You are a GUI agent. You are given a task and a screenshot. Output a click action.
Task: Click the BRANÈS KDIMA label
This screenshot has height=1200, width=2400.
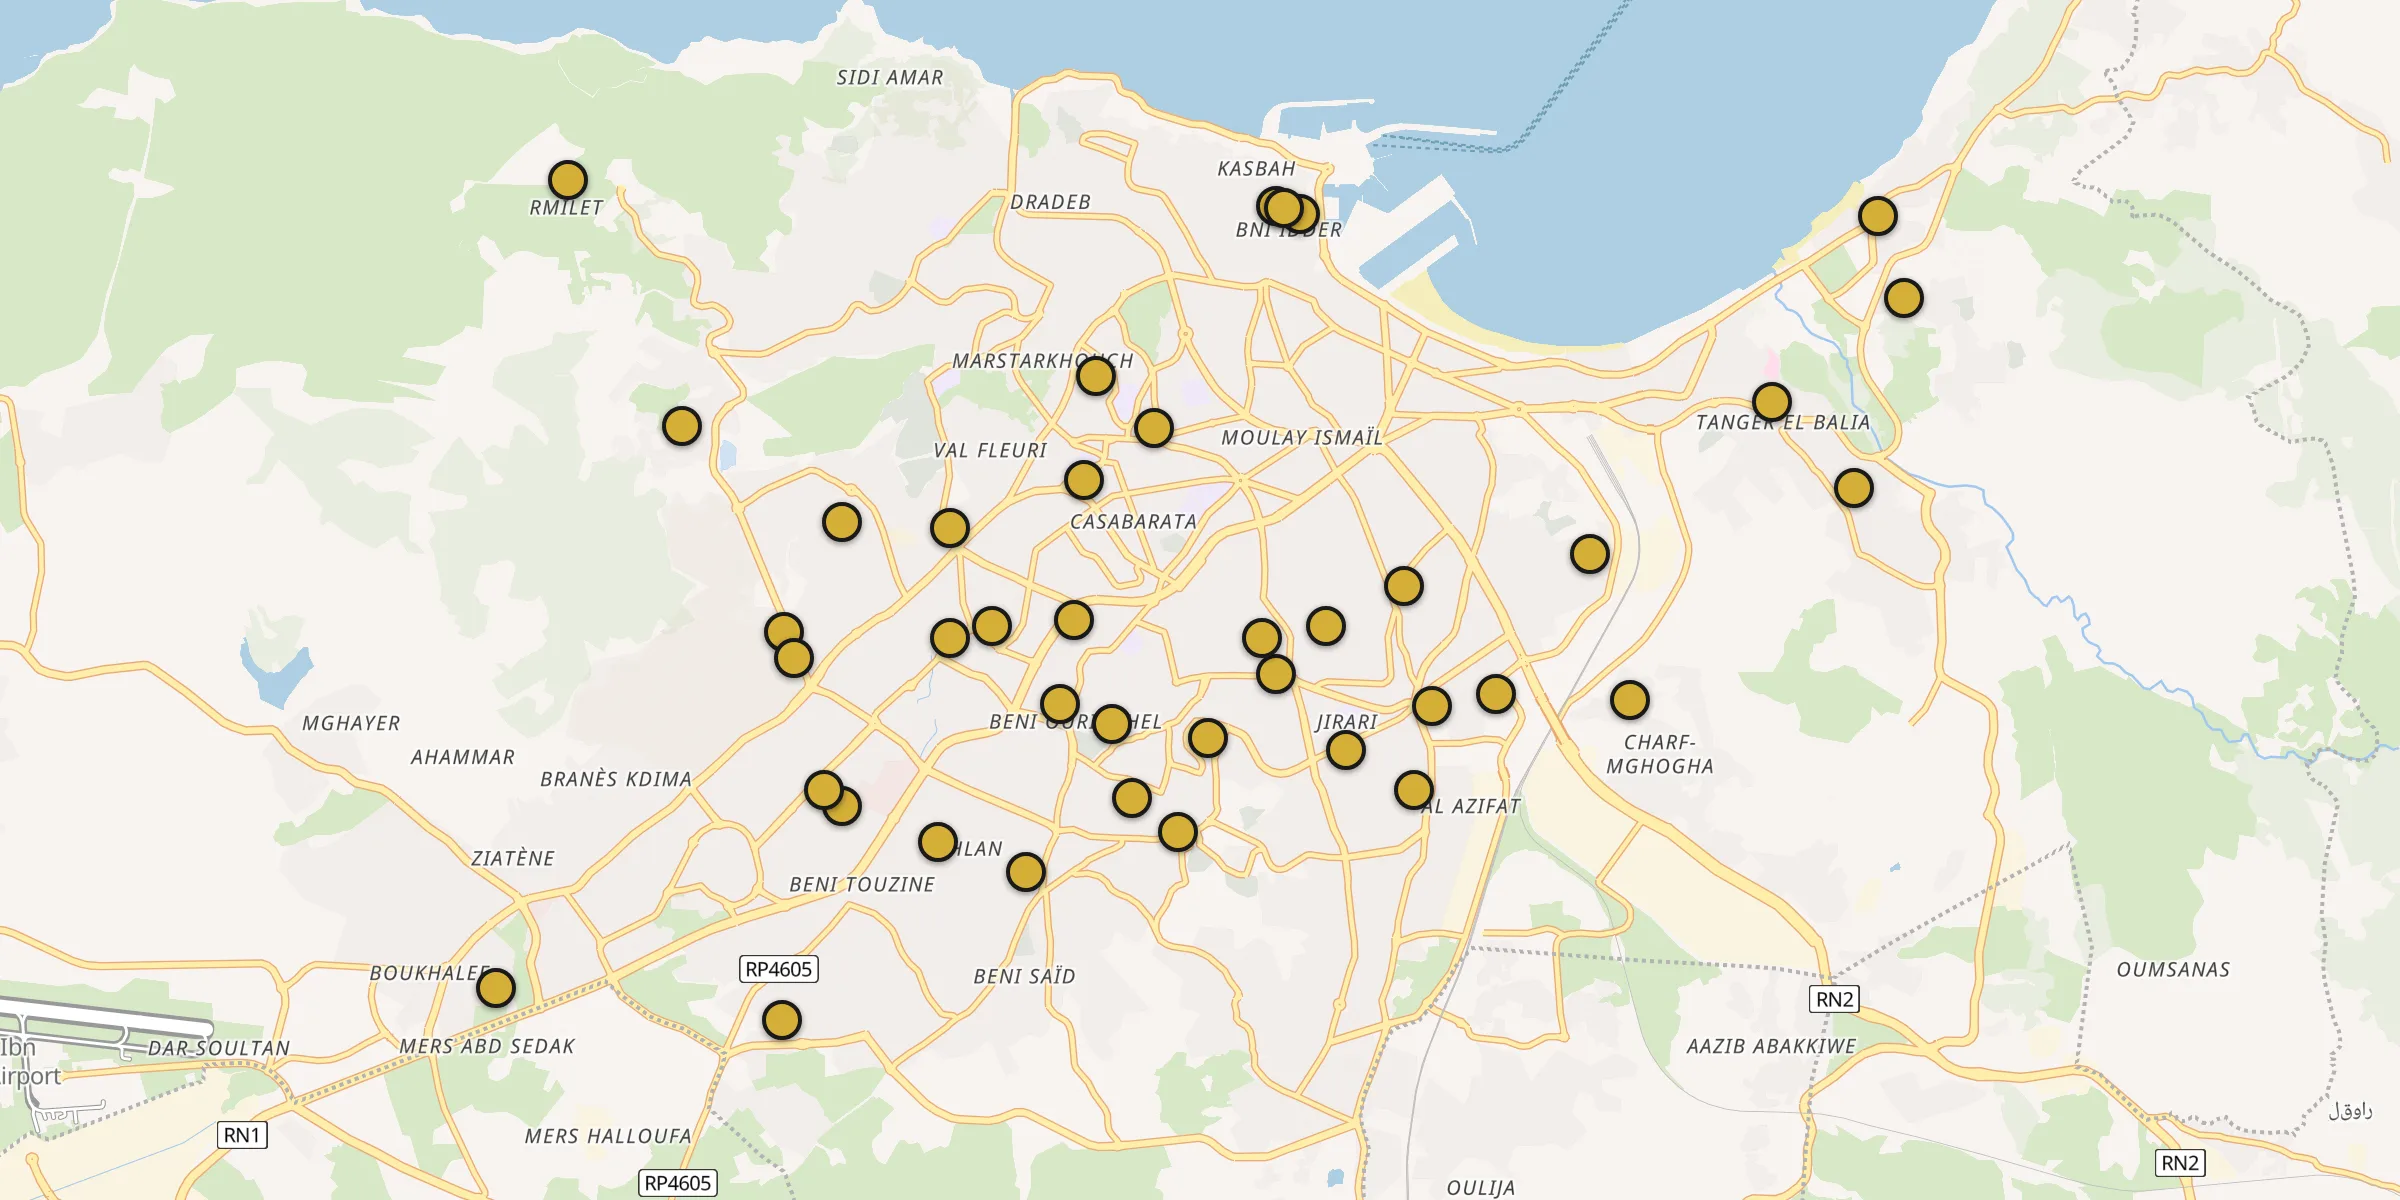pos(616,779)
